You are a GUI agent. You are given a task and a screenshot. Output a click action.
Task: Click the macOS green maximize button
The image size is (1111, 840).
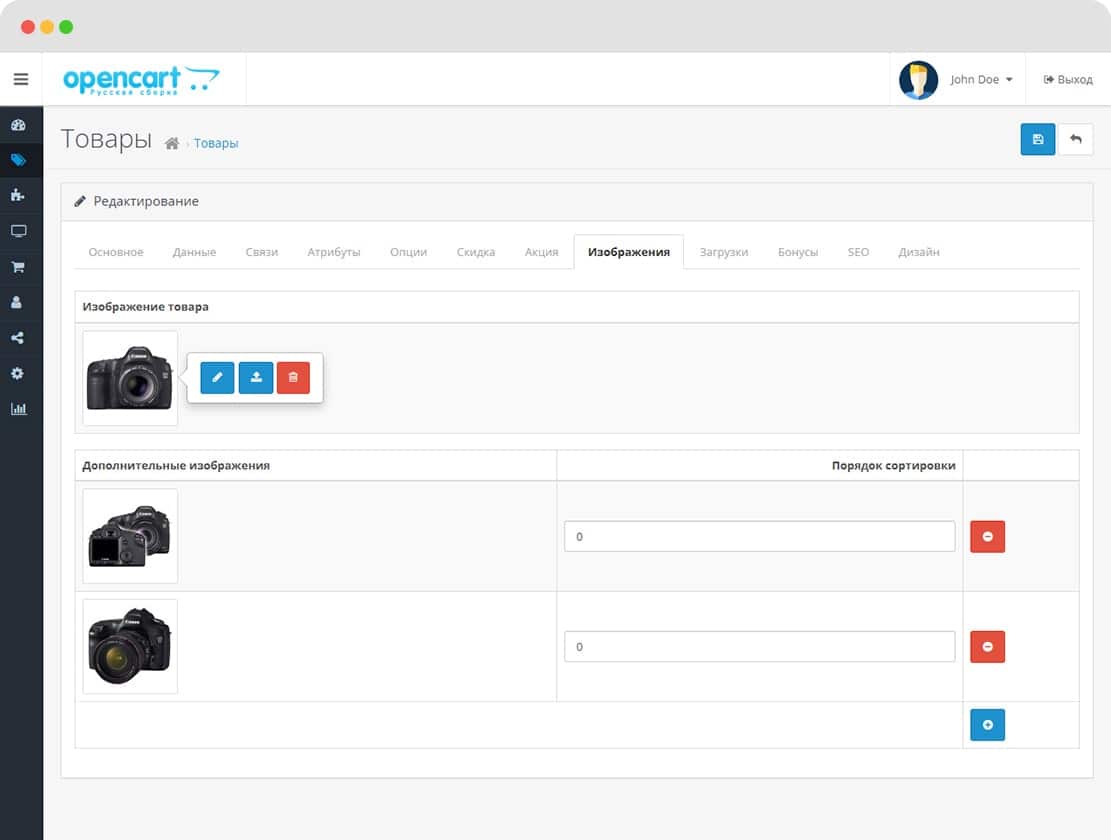click(66, 27)
